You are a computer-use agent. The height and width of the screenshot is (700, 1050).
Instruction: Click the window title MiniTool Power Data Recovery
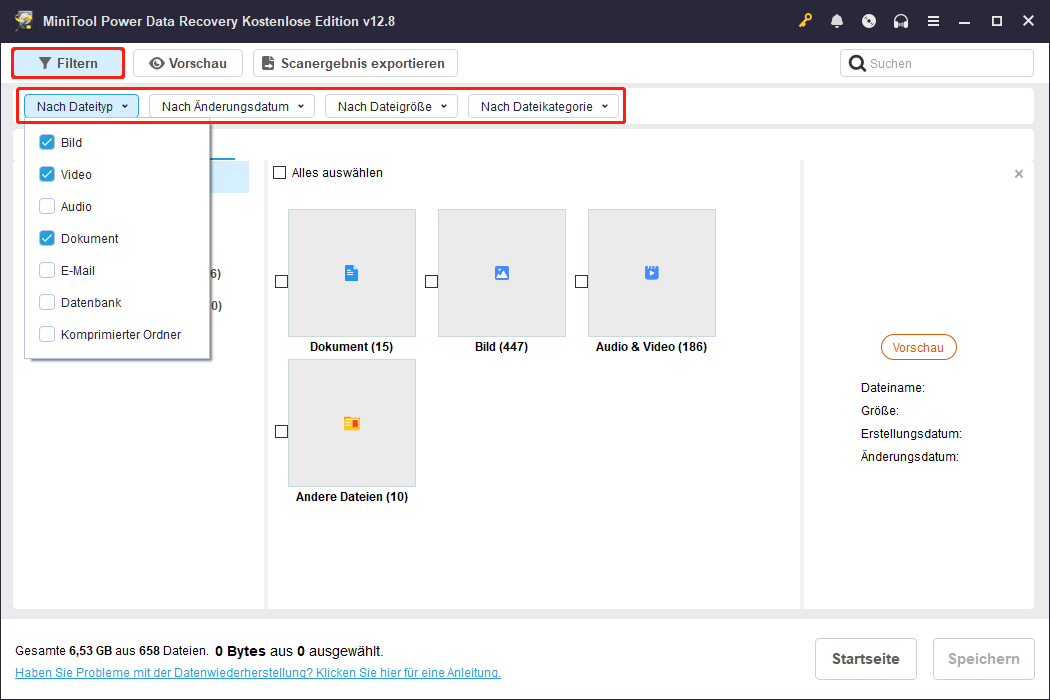pyautogui.click(x=219, y=21)
